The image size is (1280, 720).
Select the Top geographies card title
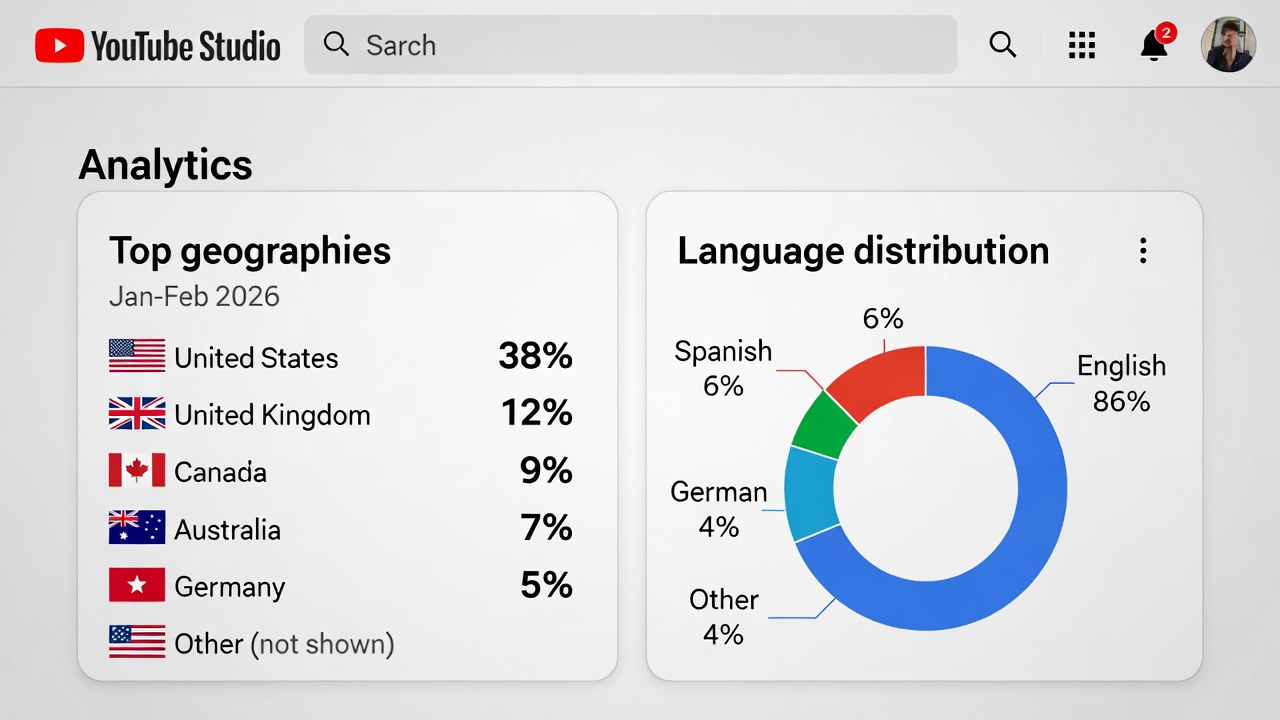(249, 251)
